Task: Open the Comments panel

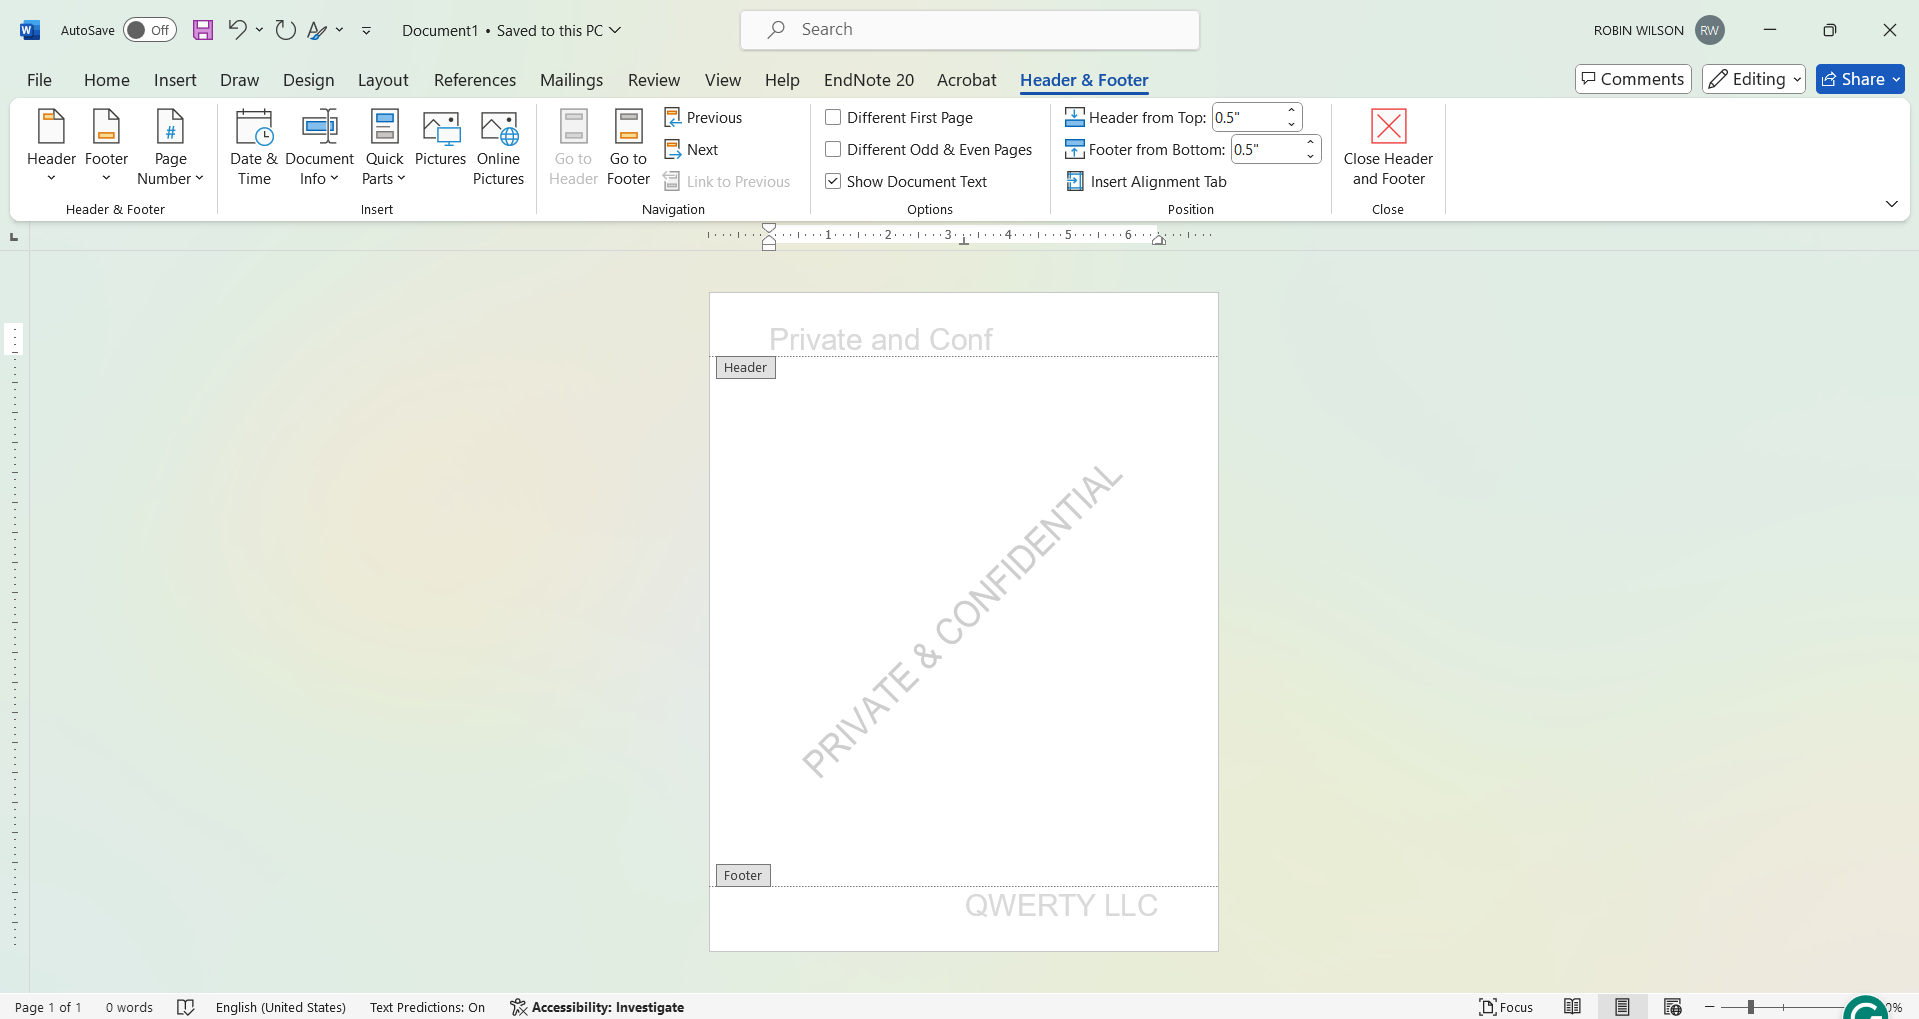Action: coord(1632,79)
